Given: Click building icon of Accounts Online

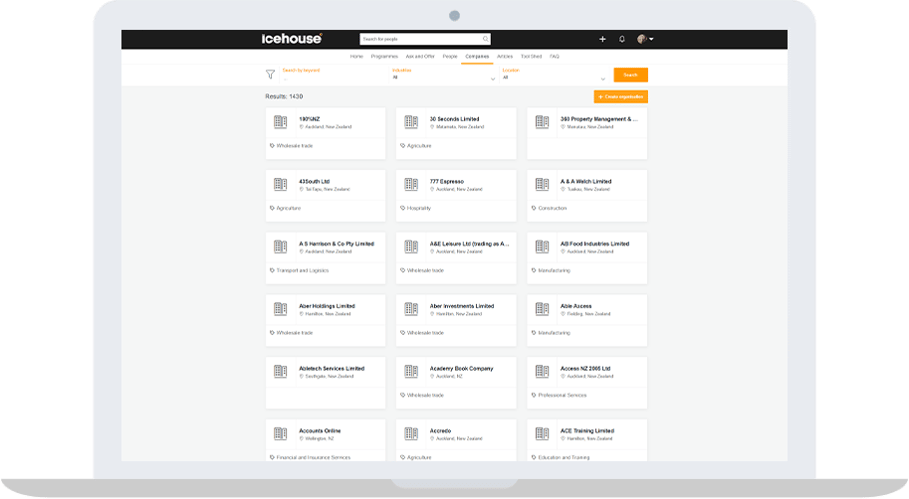Looking at the screenshot, I should (x=281, y=434).
